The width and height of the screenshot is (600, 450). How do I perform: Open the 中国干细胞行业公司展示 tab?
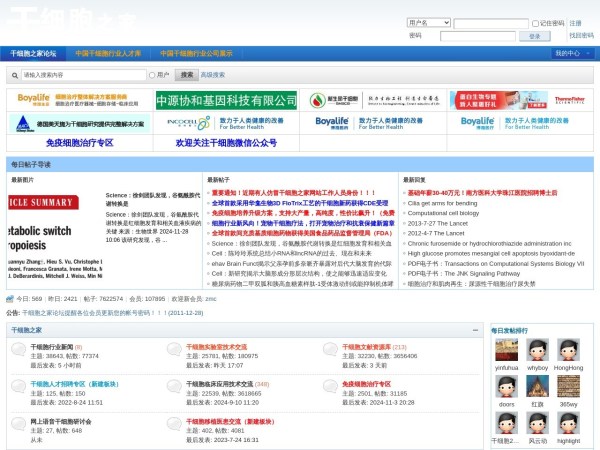tap(196, 53)
